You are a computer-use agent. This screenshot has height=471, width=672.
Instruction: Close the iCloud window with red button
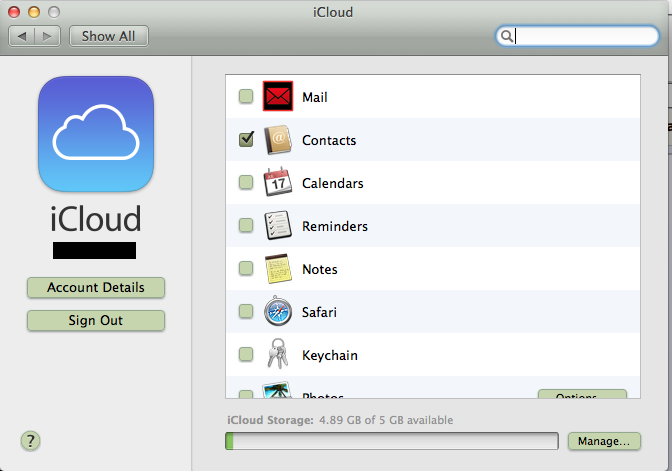point(14,12)
